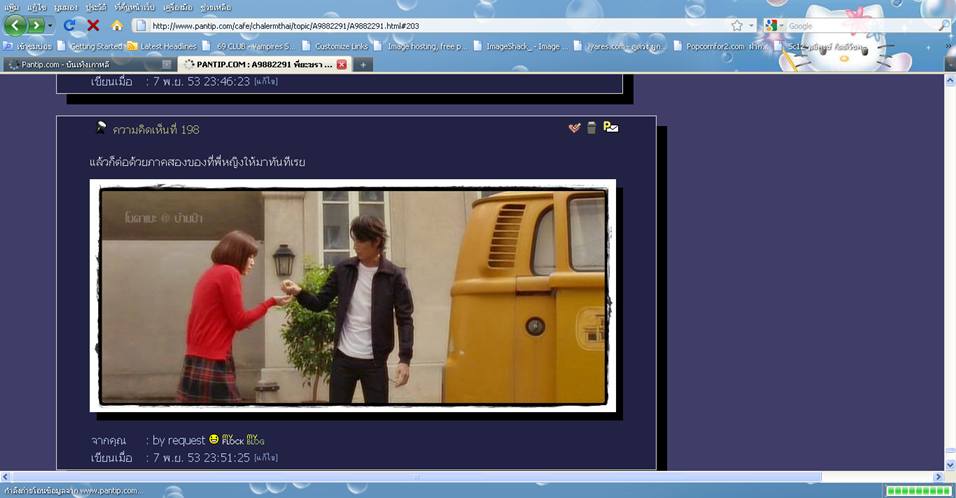Go back with the green back arrow

[x=15, y=26]
